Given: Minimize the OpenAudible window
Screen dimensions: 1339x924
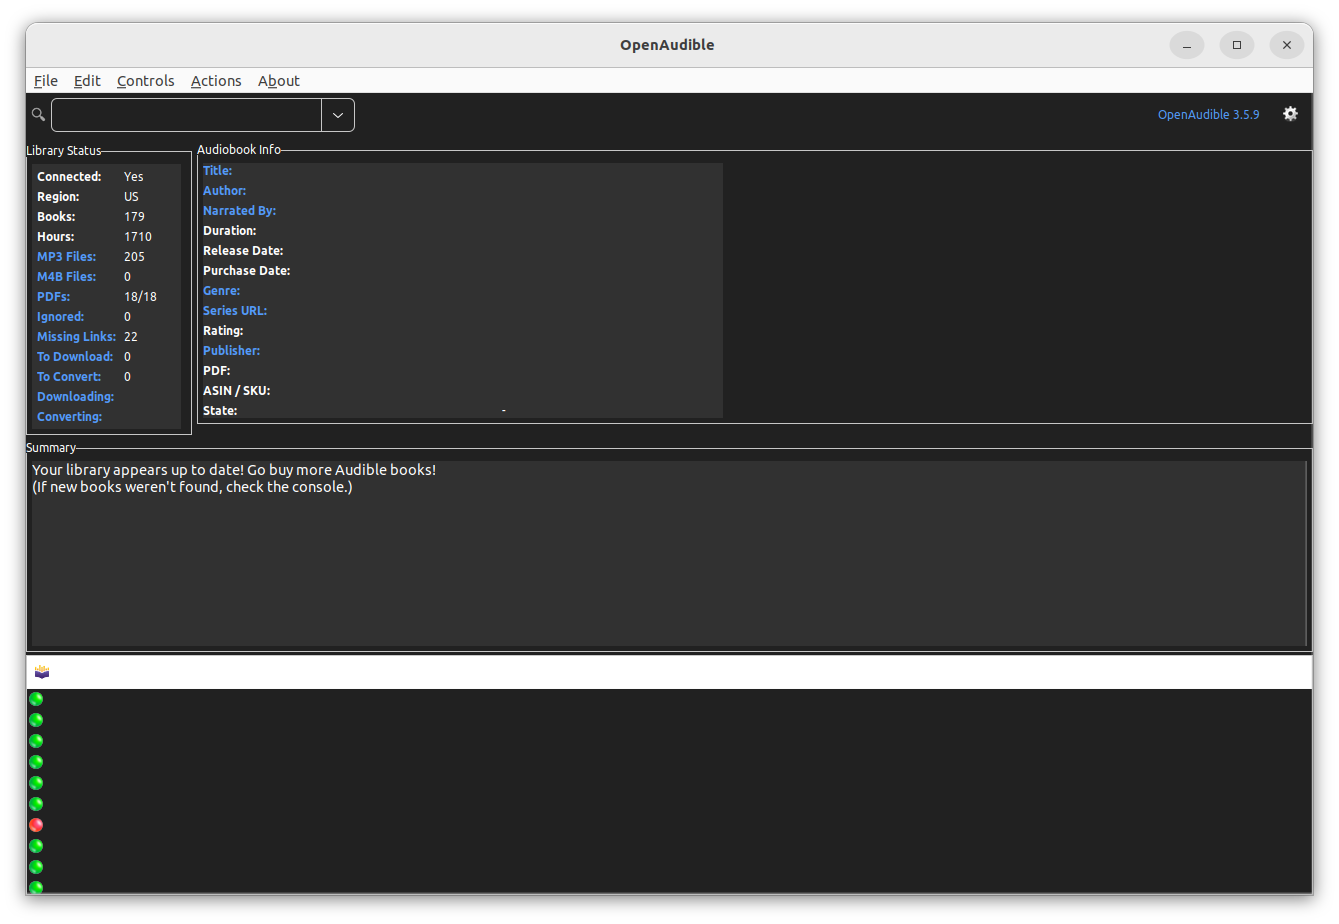Looking at the screenshot, I should [x=1187, y=45].
